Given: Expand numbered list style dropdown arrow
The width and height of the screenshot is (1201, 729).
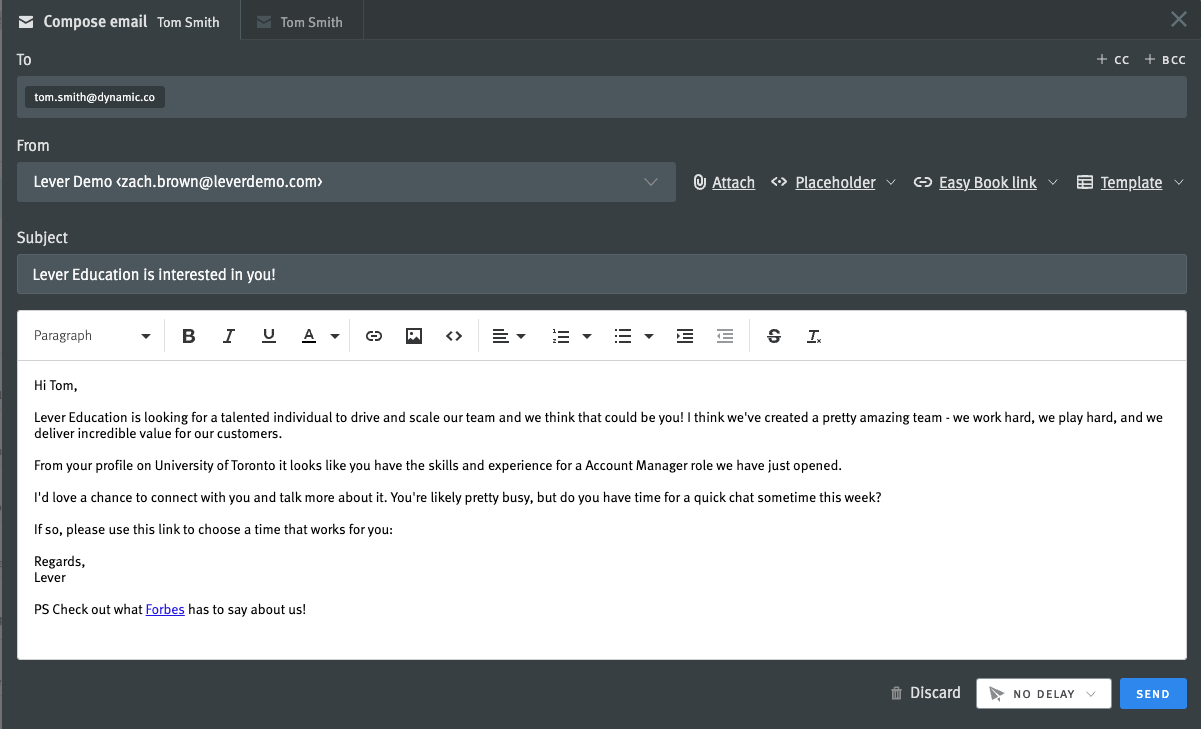Looking at the screenshot, I should click(587, 336).
